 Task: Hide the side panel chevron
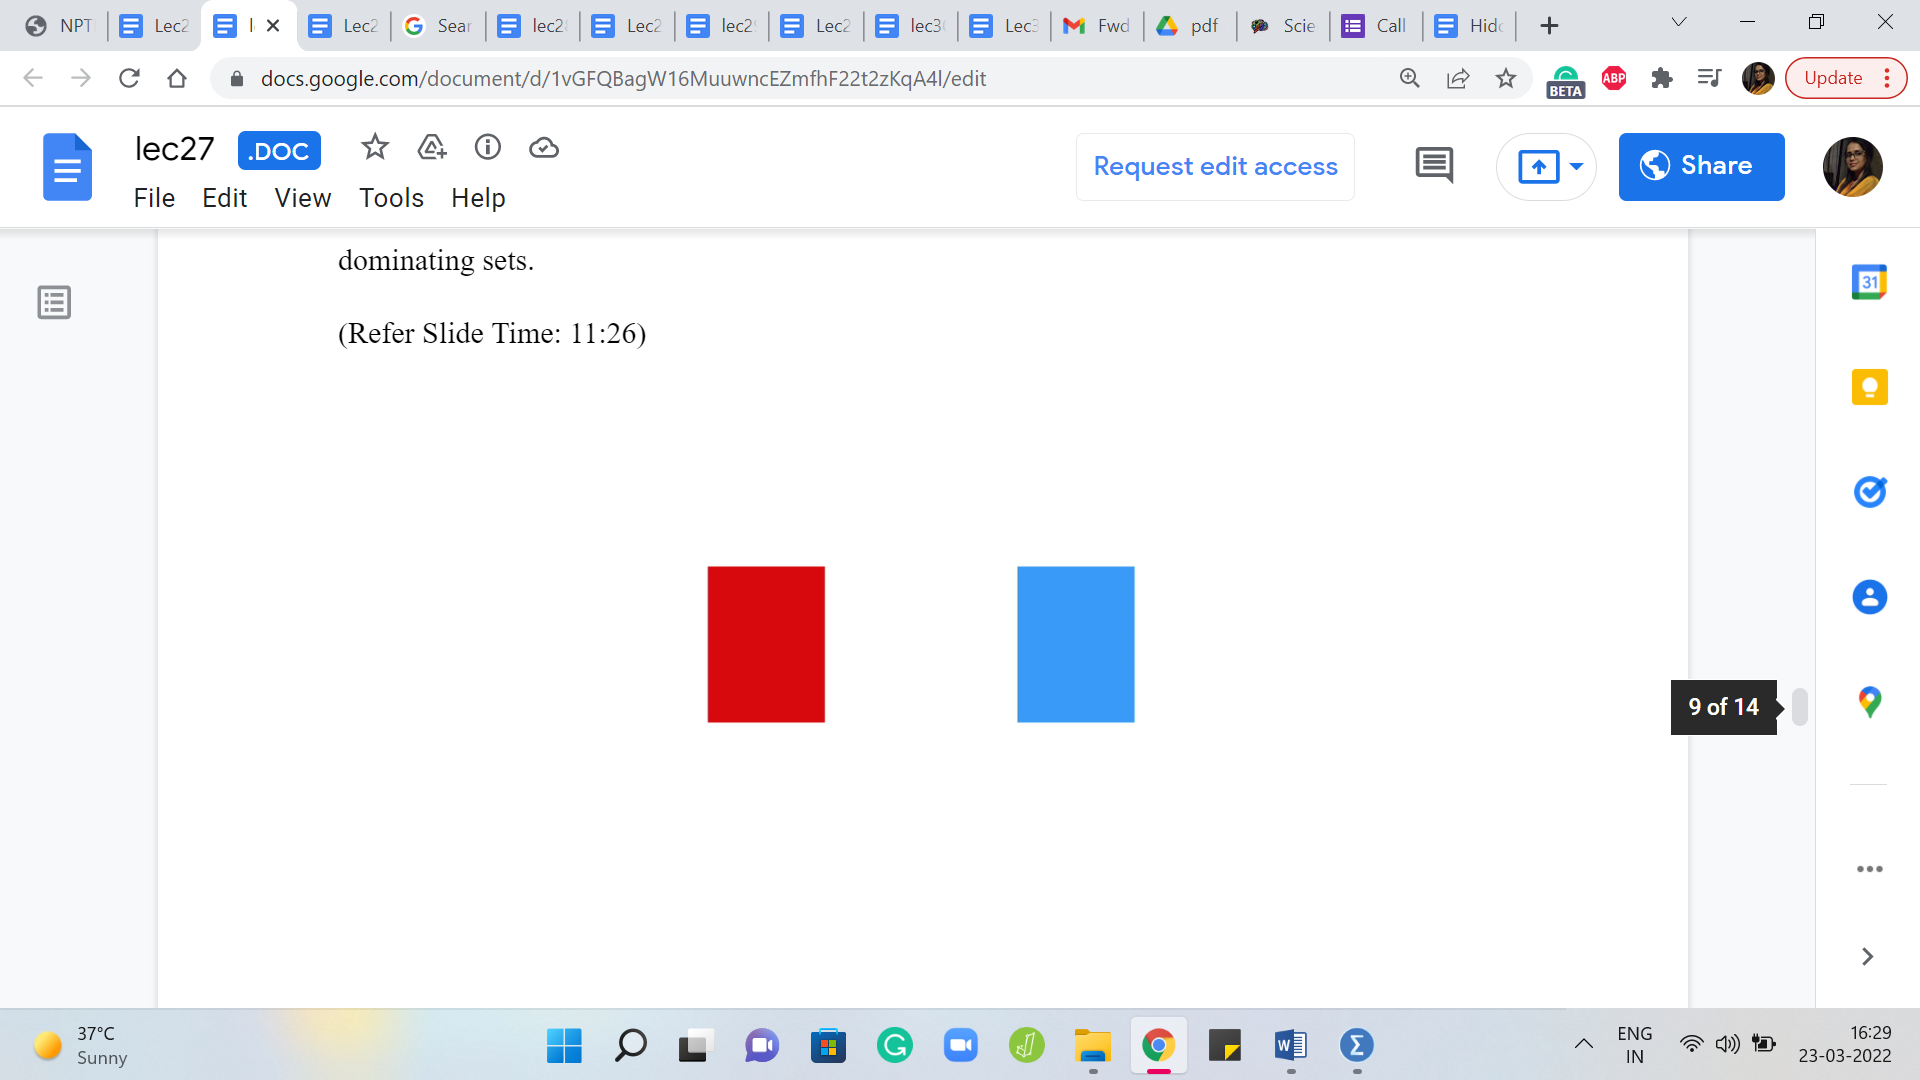[x=1867, y=957]
